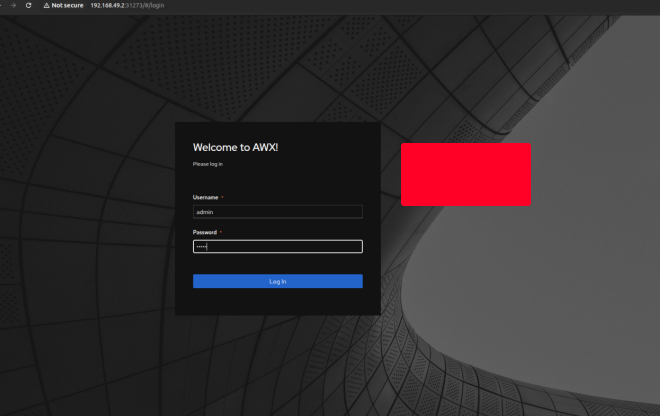Viewport: 660px width, 416px height.
Task: Open the Not secure site info label
Action: click(x=67, y=5)
